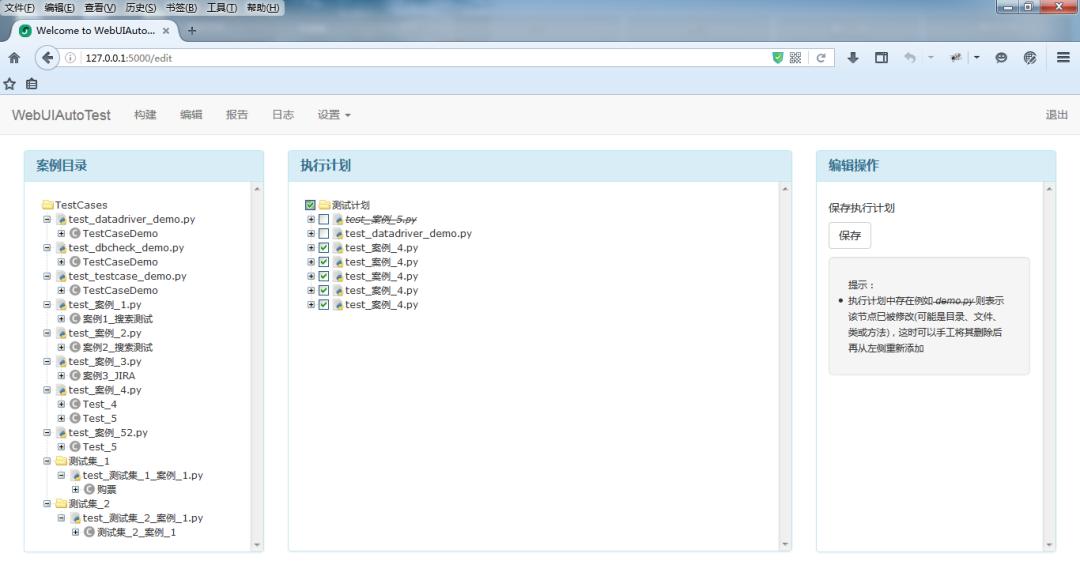Click the 退出 logout link
Viewport: 1080px width, 576px height.
(1056, 115)
